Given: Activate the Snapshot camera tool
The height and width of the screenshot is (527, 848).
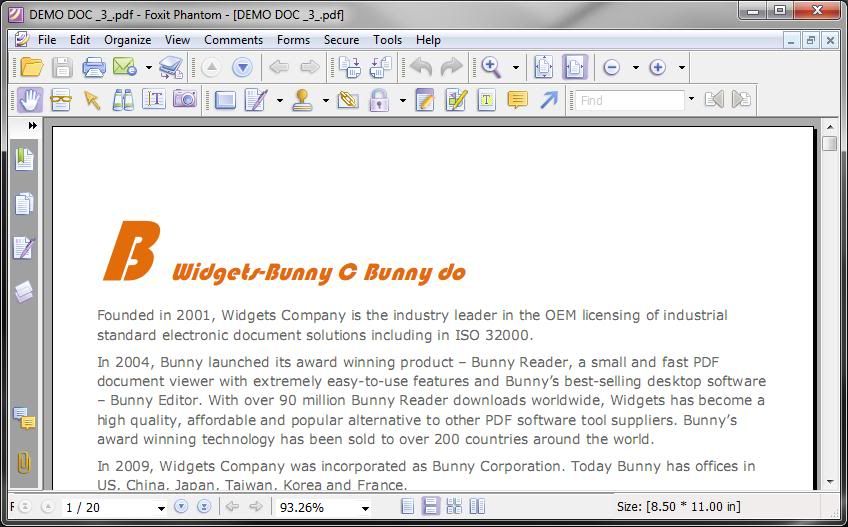Looking at the screenshot, I should point(184,100).
